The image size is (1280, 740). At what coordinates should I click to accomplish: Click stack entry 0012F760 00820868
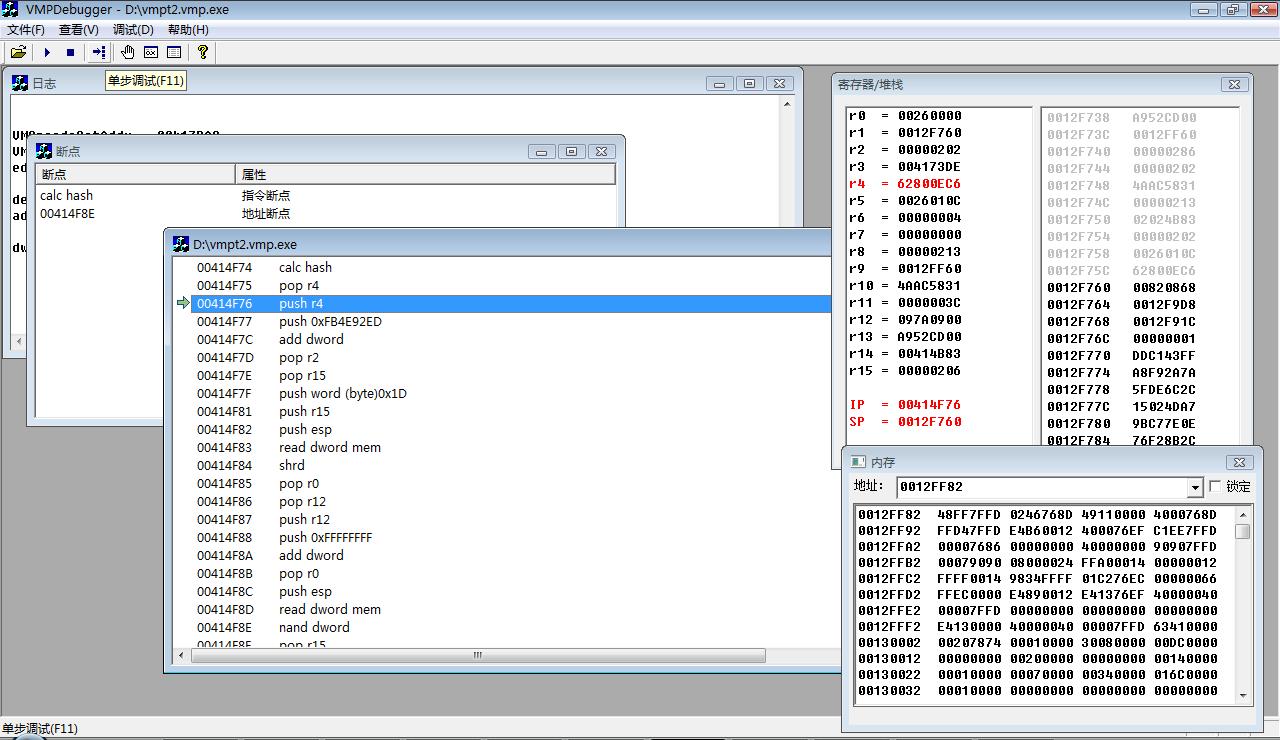pyautogui.click(x=1121, y=288)
